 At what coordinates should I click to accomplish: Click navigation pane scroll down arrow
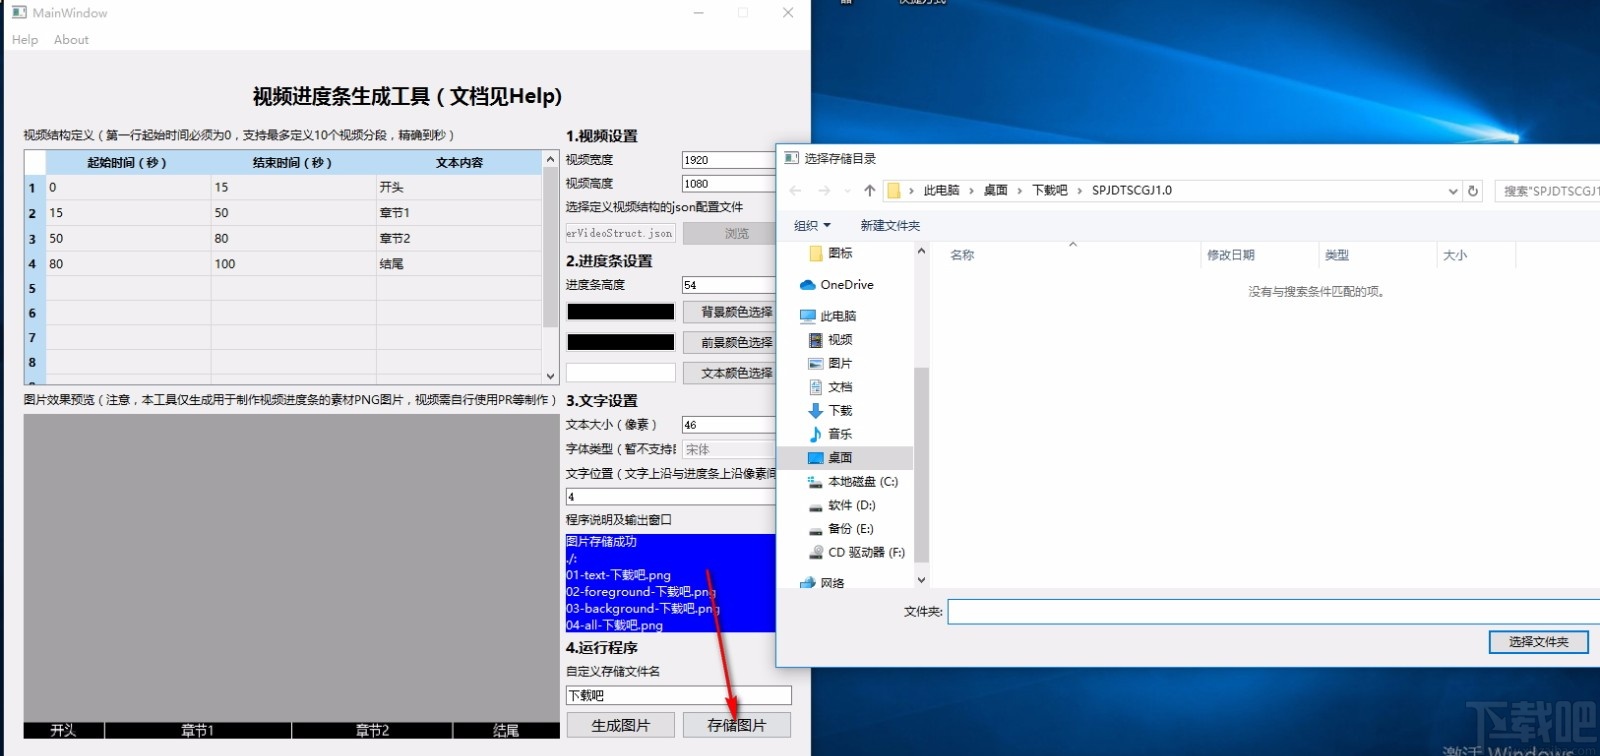point(921,580)
